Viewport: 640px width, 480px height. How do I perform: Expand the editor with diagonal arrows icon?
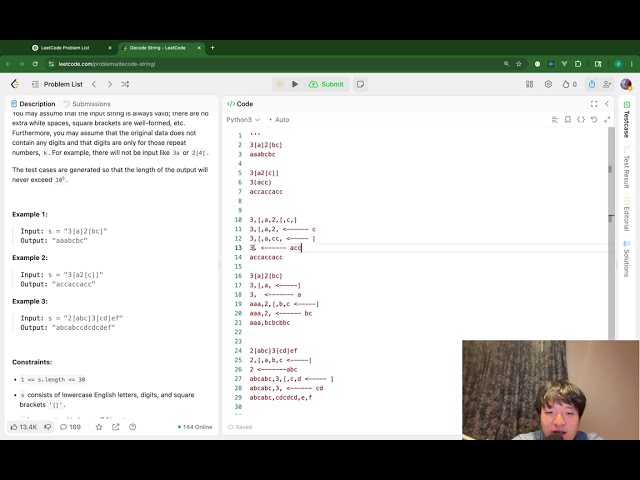click(x=607, y=120)
